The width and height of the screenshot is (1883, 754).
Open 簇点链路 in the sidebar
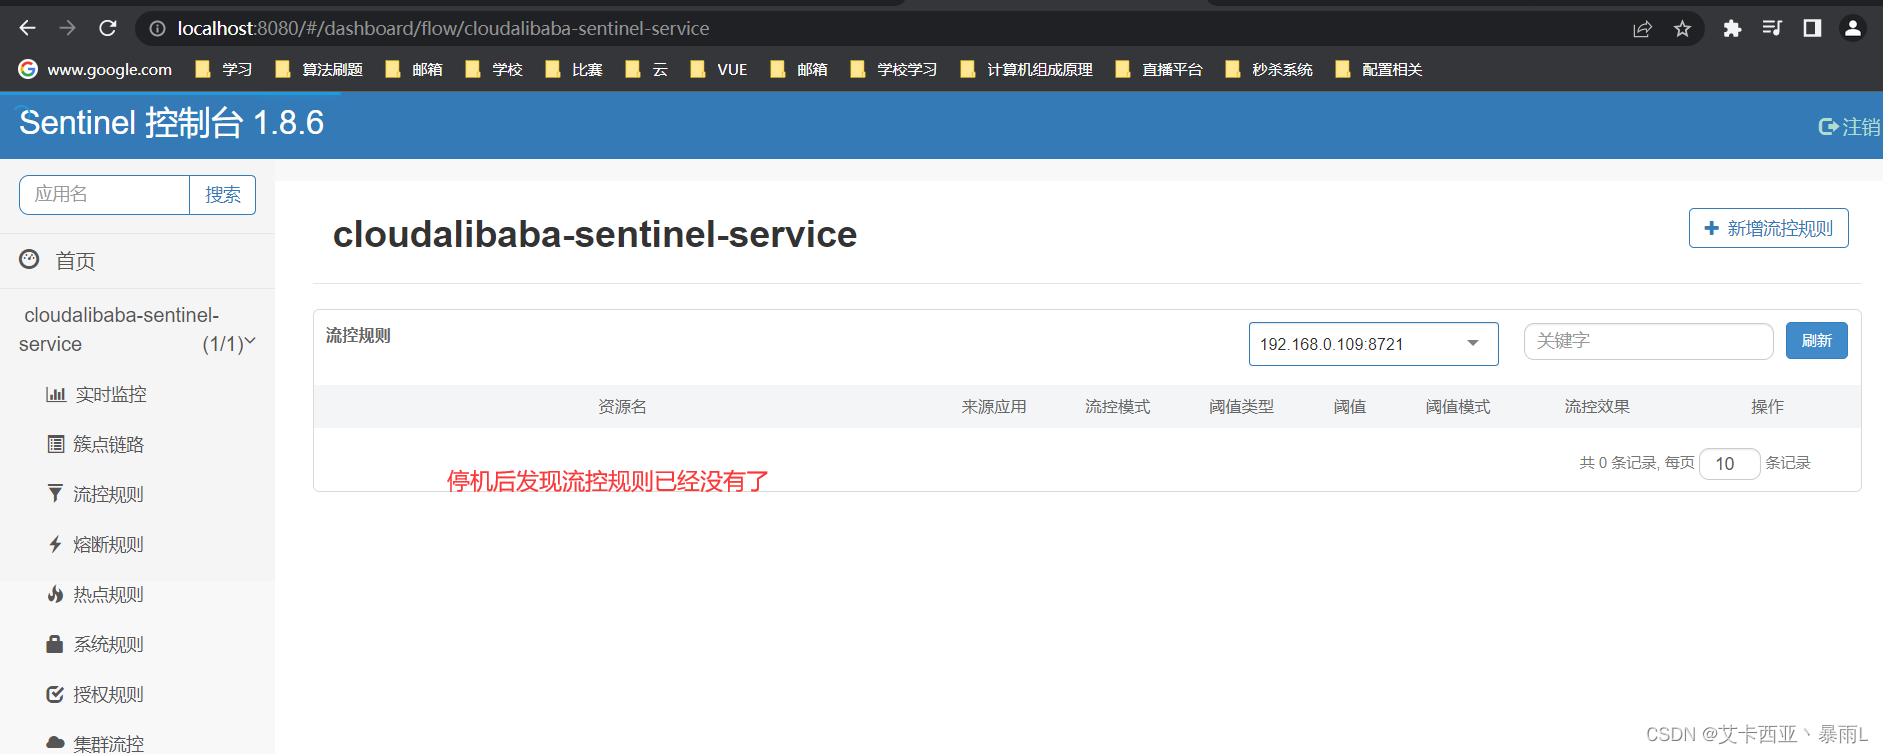pos(108,444)
